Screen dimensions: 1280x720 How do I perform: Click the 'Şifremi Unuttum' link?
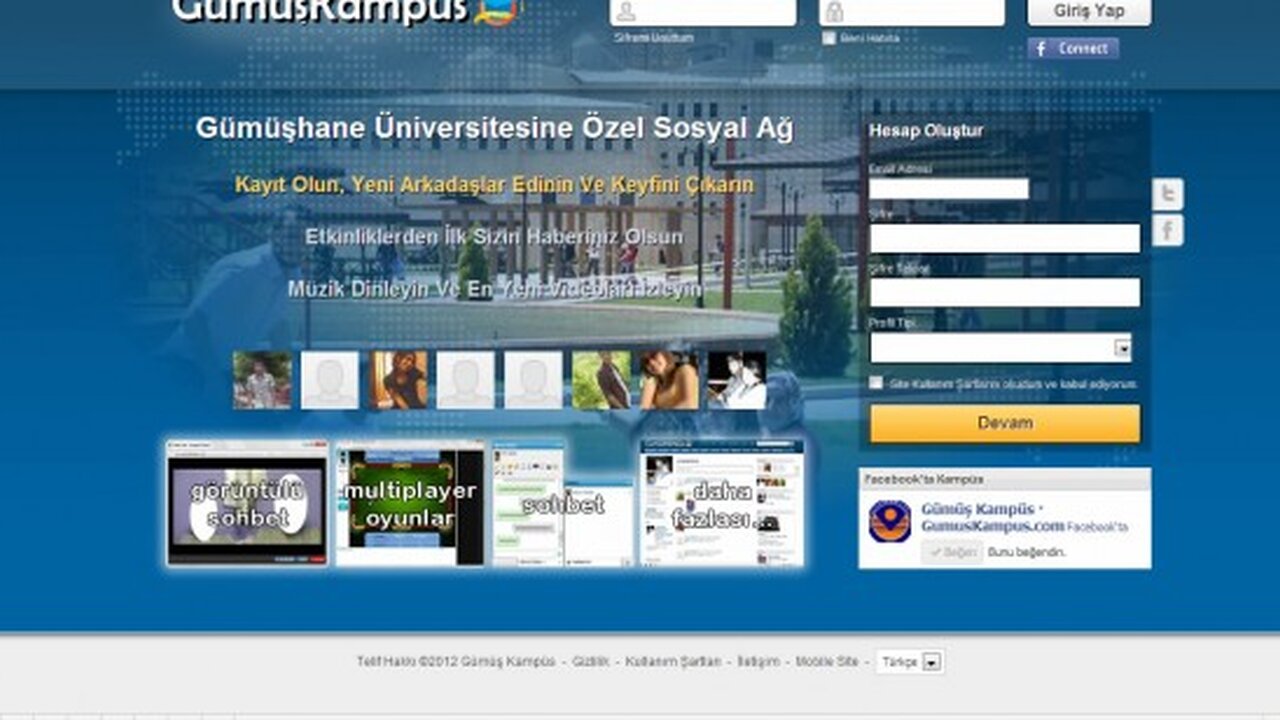pos(653,38)
